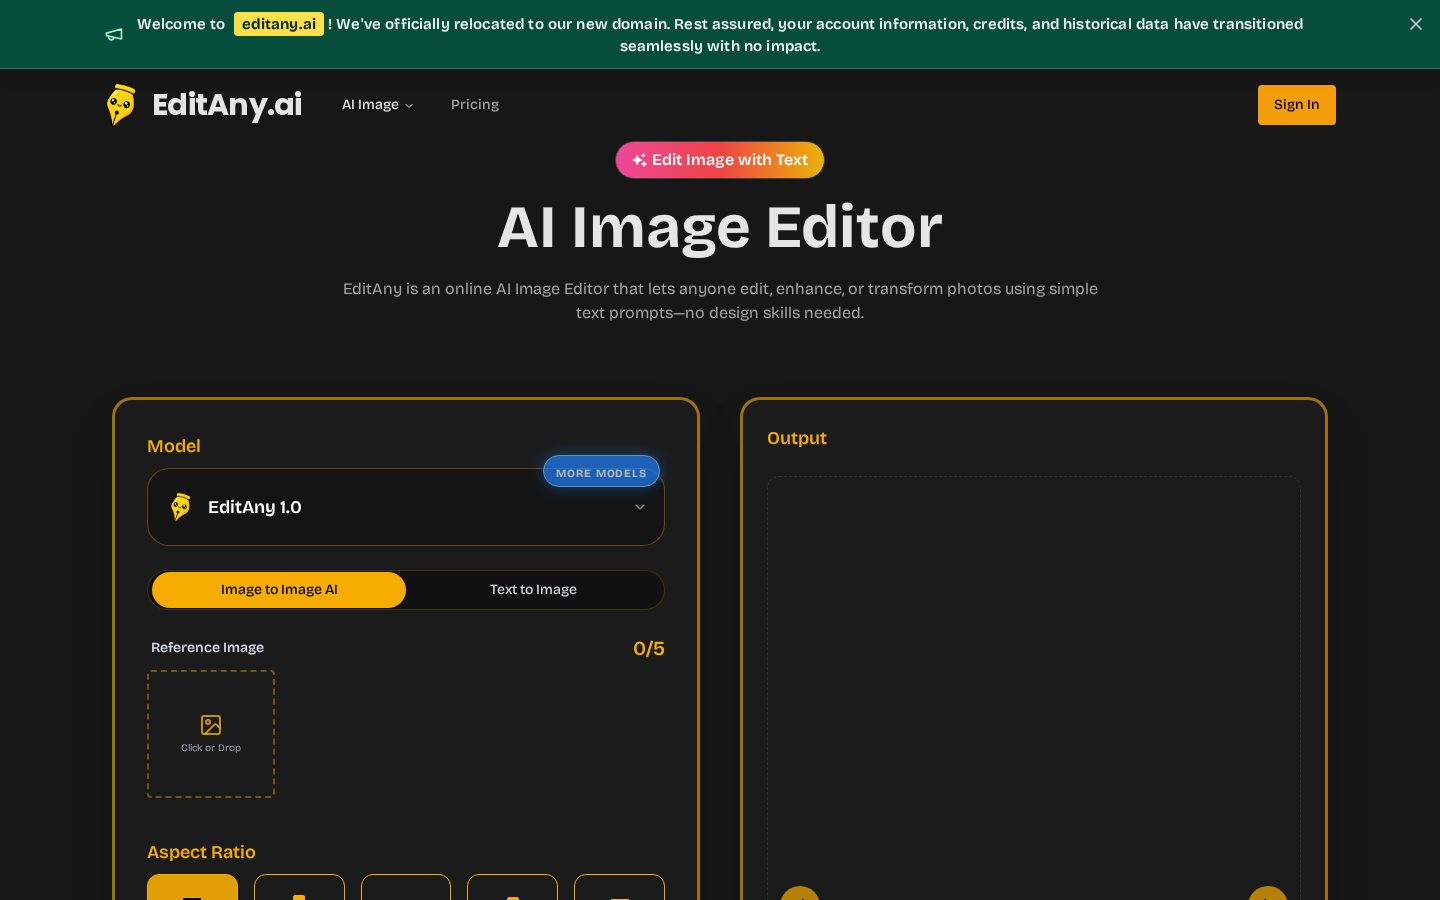Click the 0/5 reference image counter

[649, 648]
